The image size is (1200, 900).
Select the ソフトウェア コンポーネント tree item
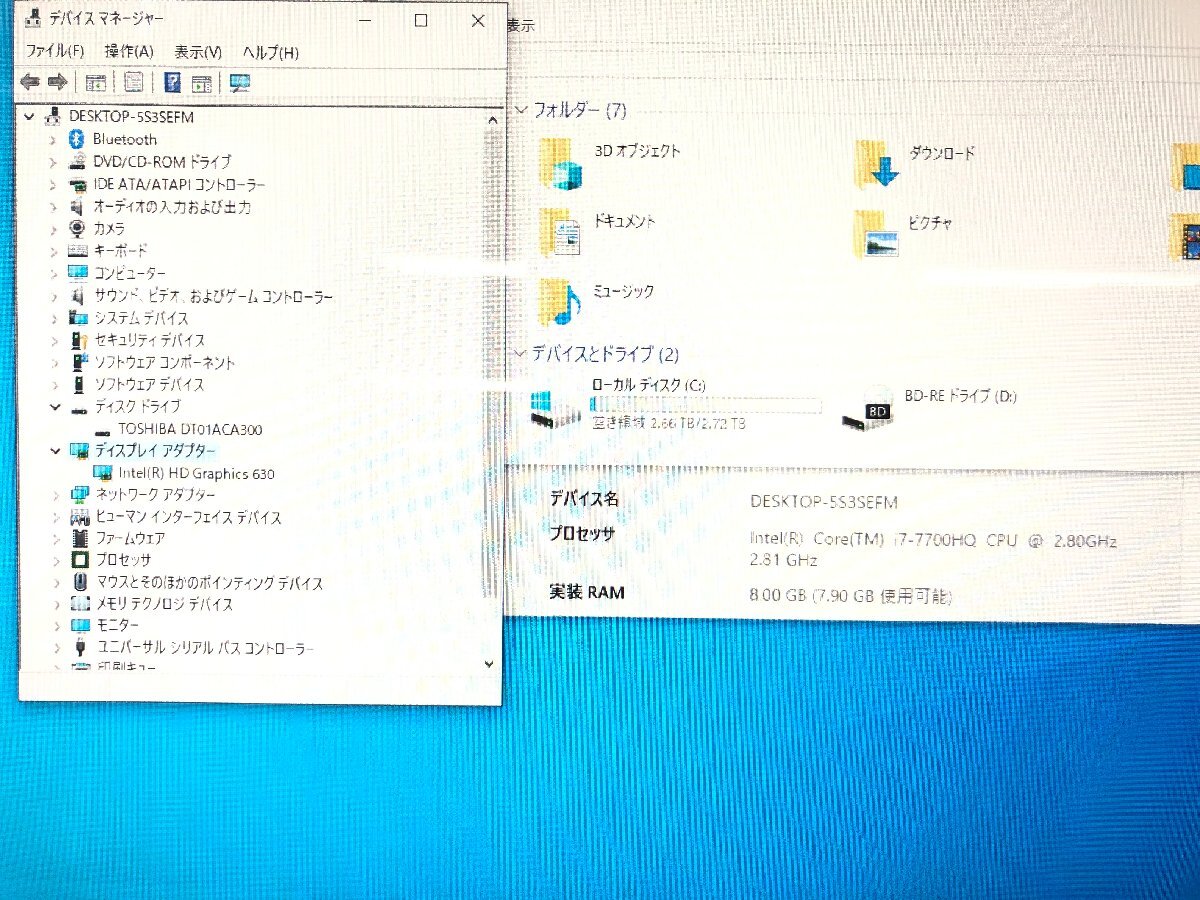[x=165, y=362]
